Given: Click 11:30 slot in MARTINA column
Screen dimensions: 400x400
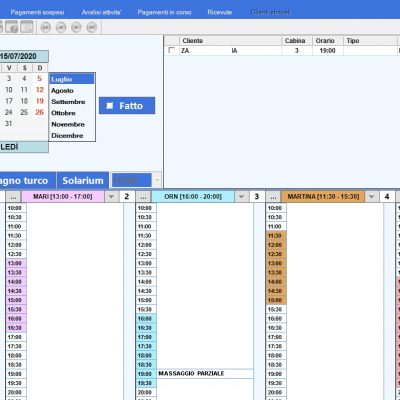Looking at the screenshot, I should [276, 236].
